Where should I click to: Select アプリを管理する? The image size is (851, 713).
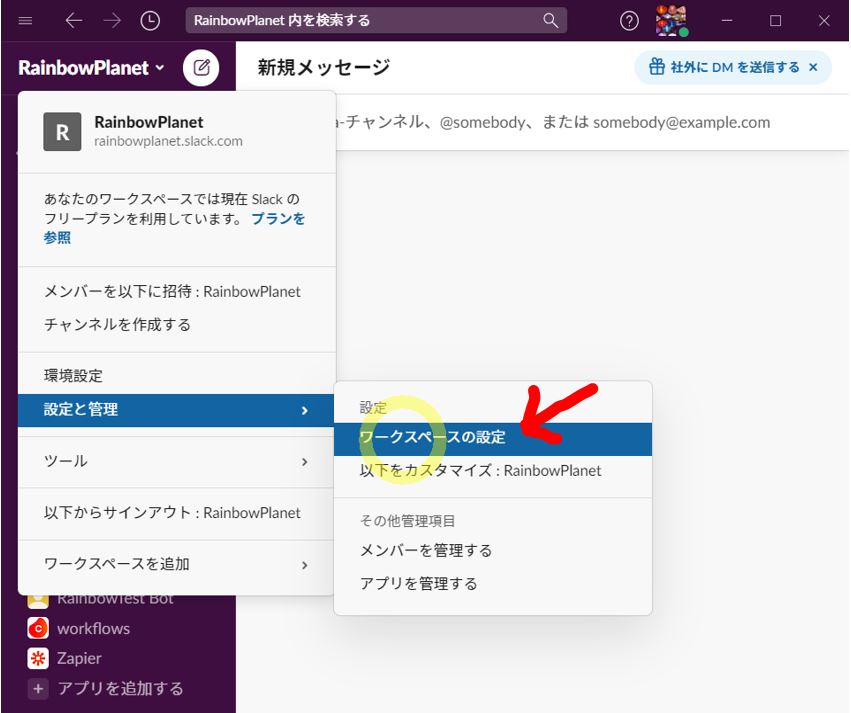coord(493,584)
